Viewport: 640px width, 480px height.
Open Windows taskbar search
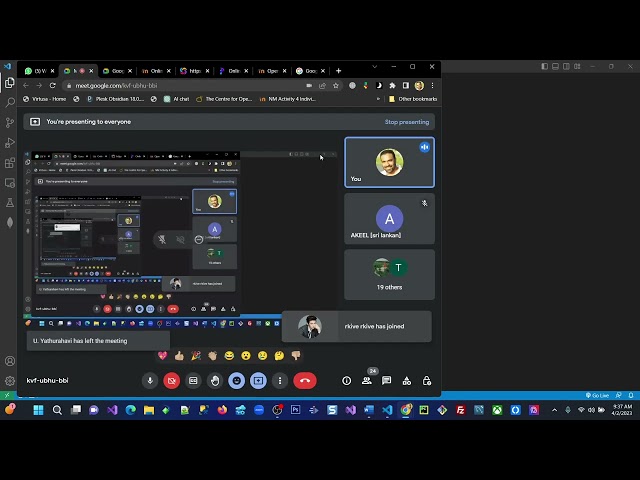click(57, 410)
